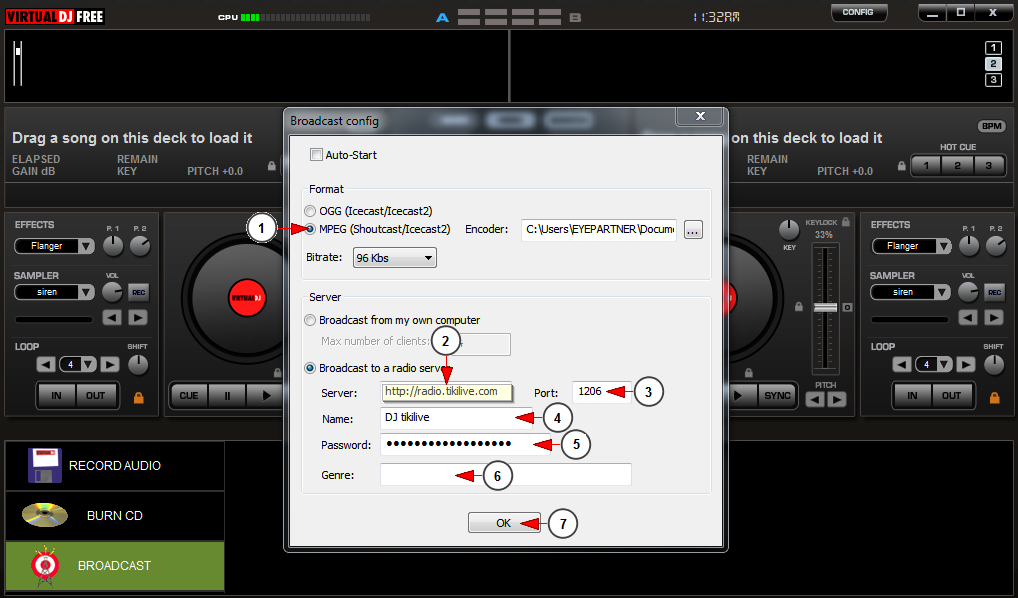This screenshot has width=1018, height=598.
Task: Click the right deck BPM button
Action: [992, 126]
